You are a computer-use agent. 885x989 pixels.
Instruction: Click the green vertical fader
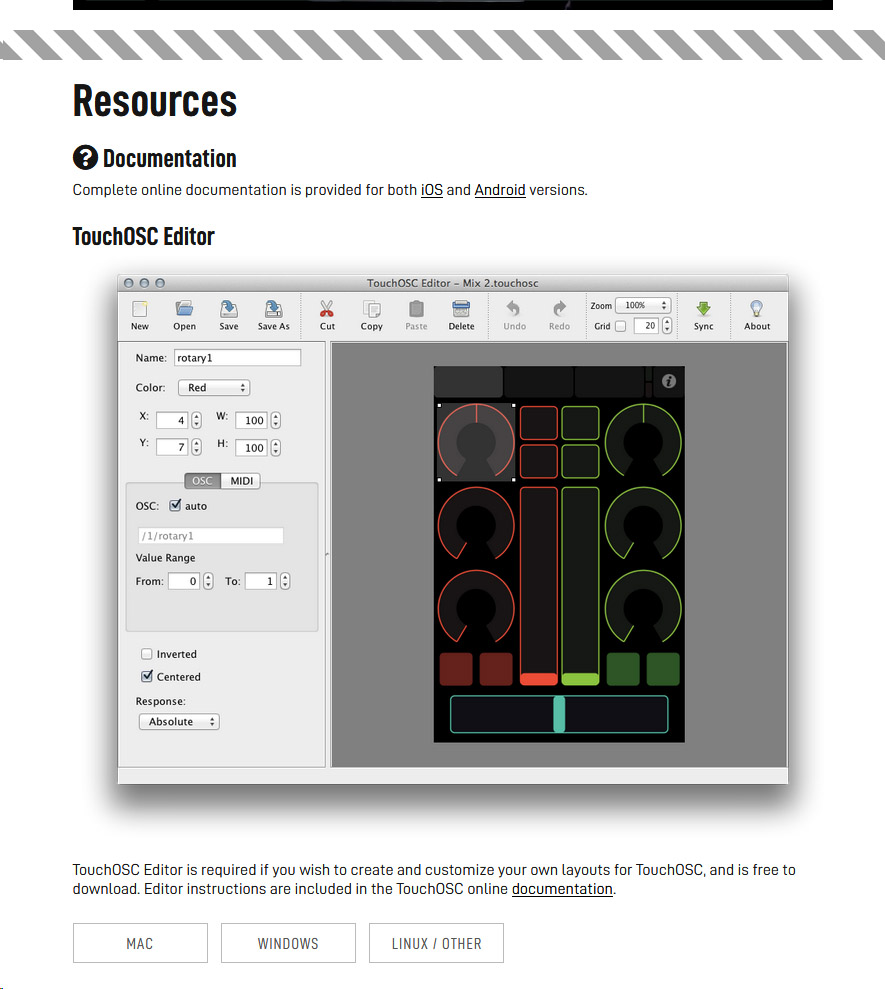pos(580,586)
